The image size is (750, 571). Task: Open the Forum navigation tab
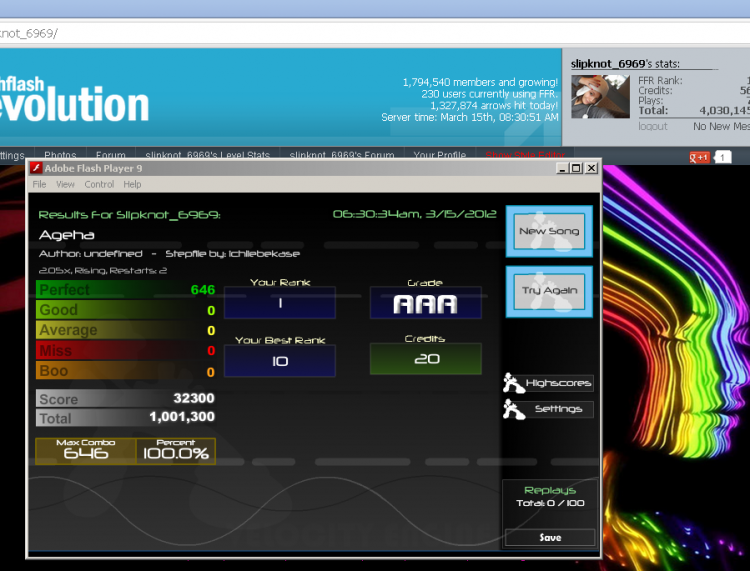(x=110, y=154)
